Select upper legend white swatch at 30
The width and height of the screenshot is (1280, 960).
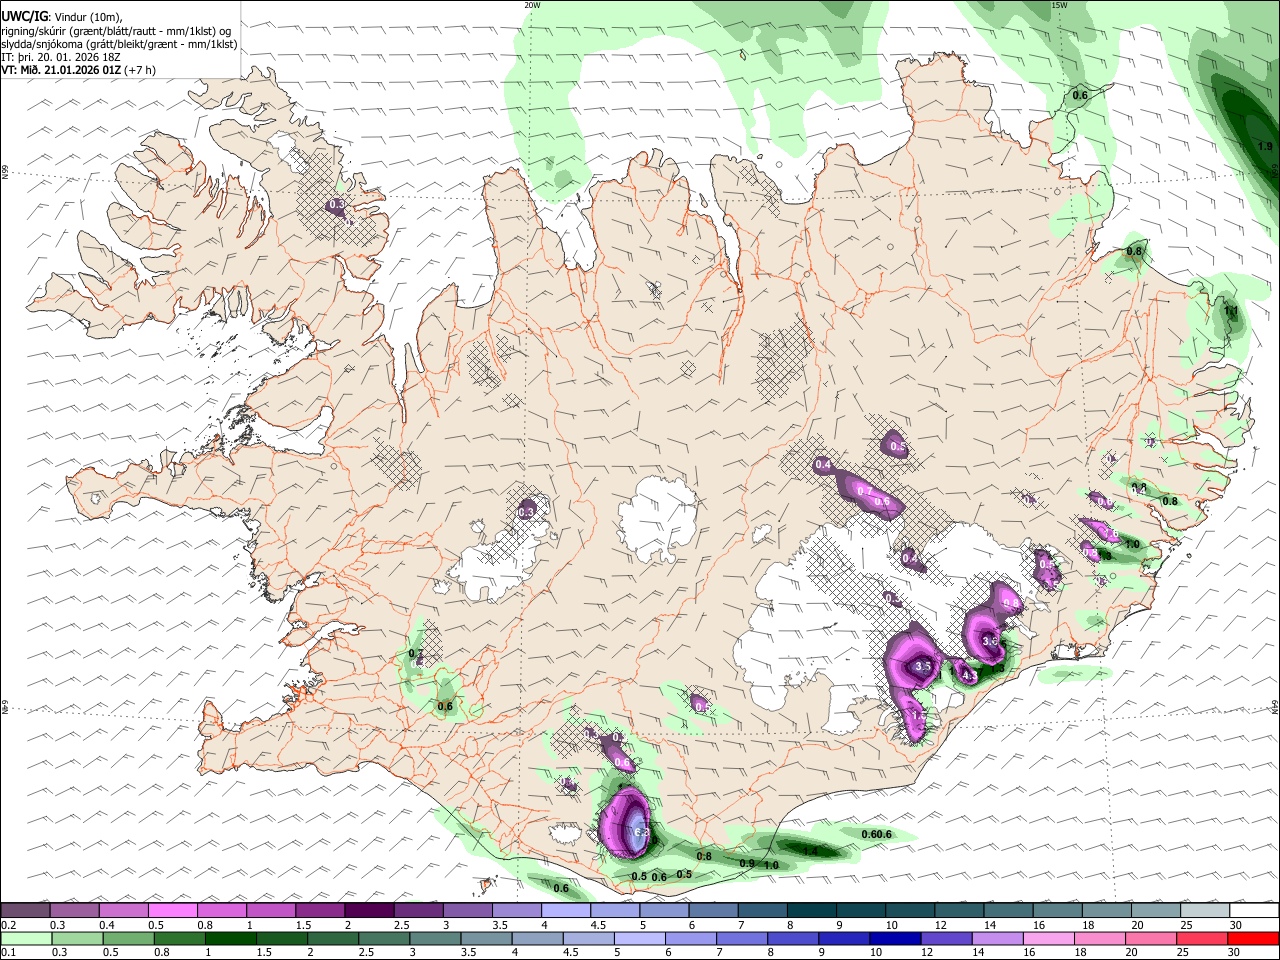pos(1254,910)
